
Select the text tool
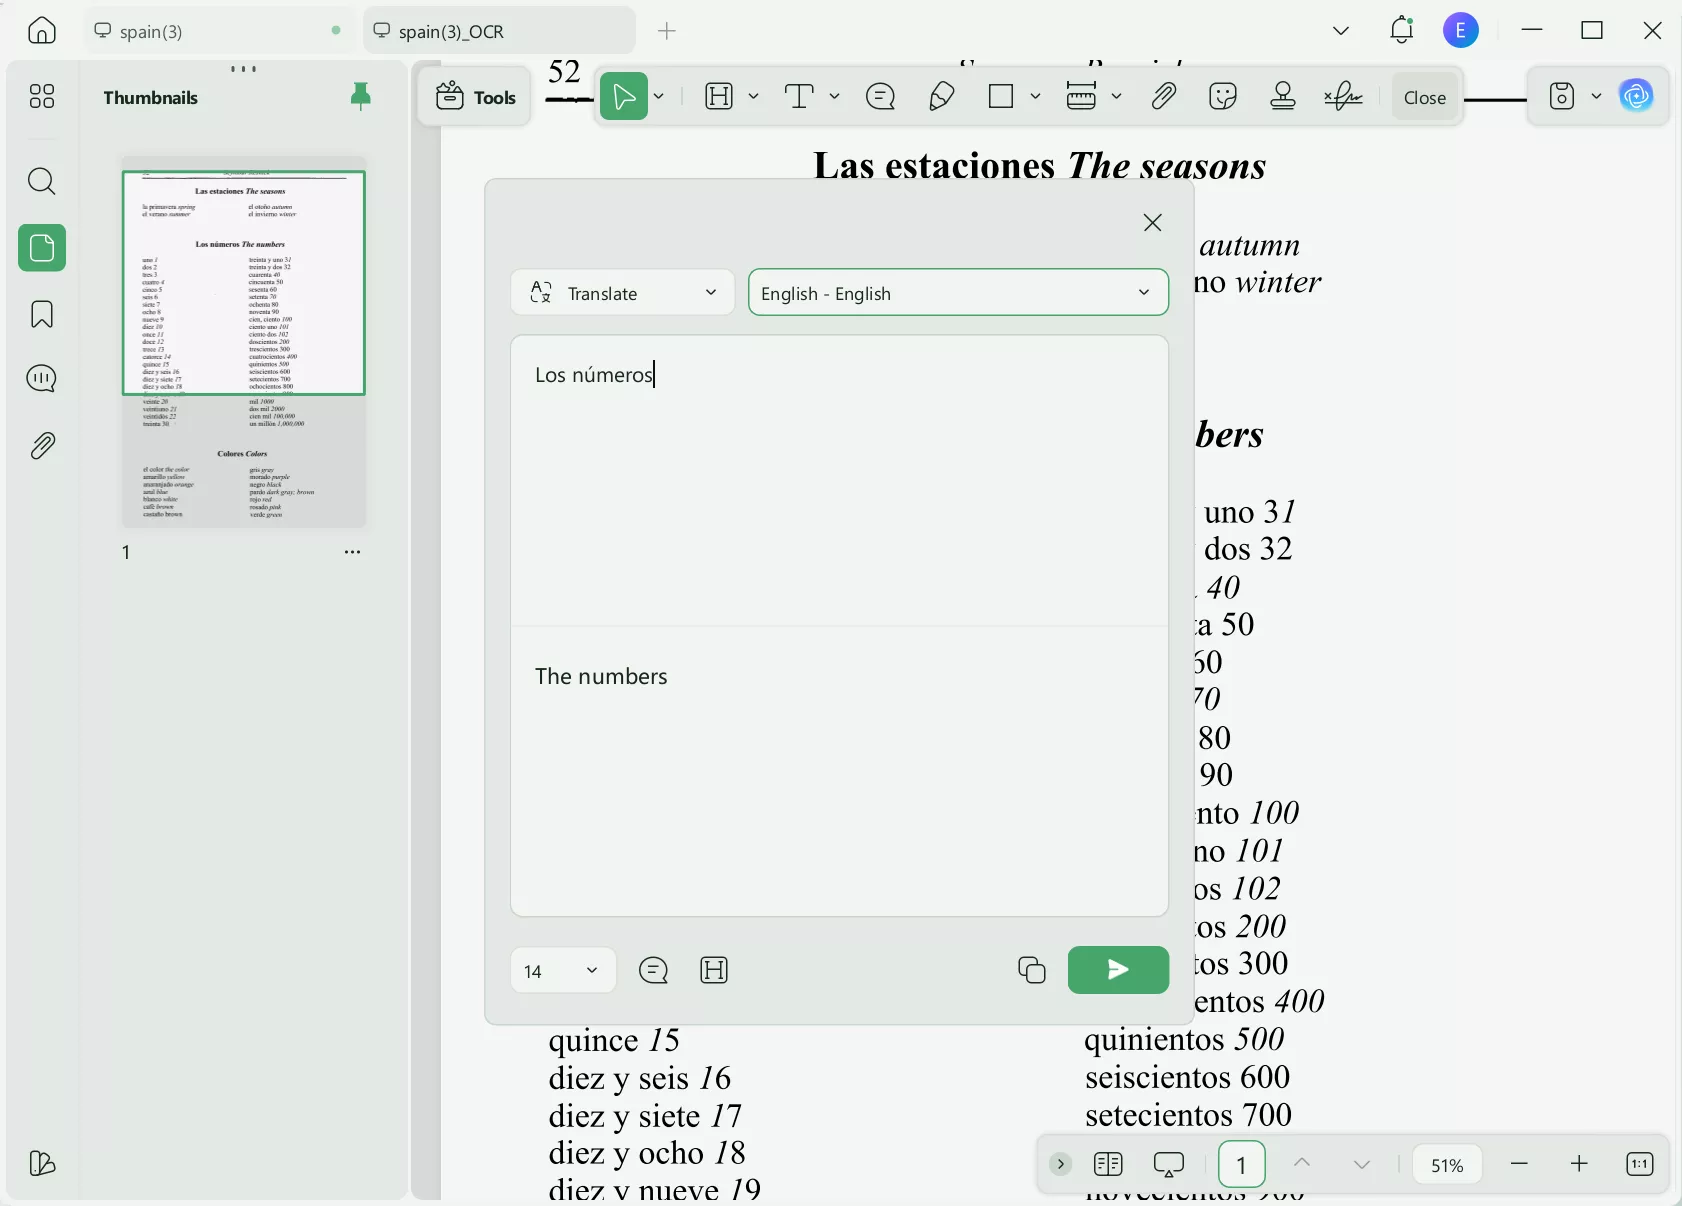(x=799, y=96)
